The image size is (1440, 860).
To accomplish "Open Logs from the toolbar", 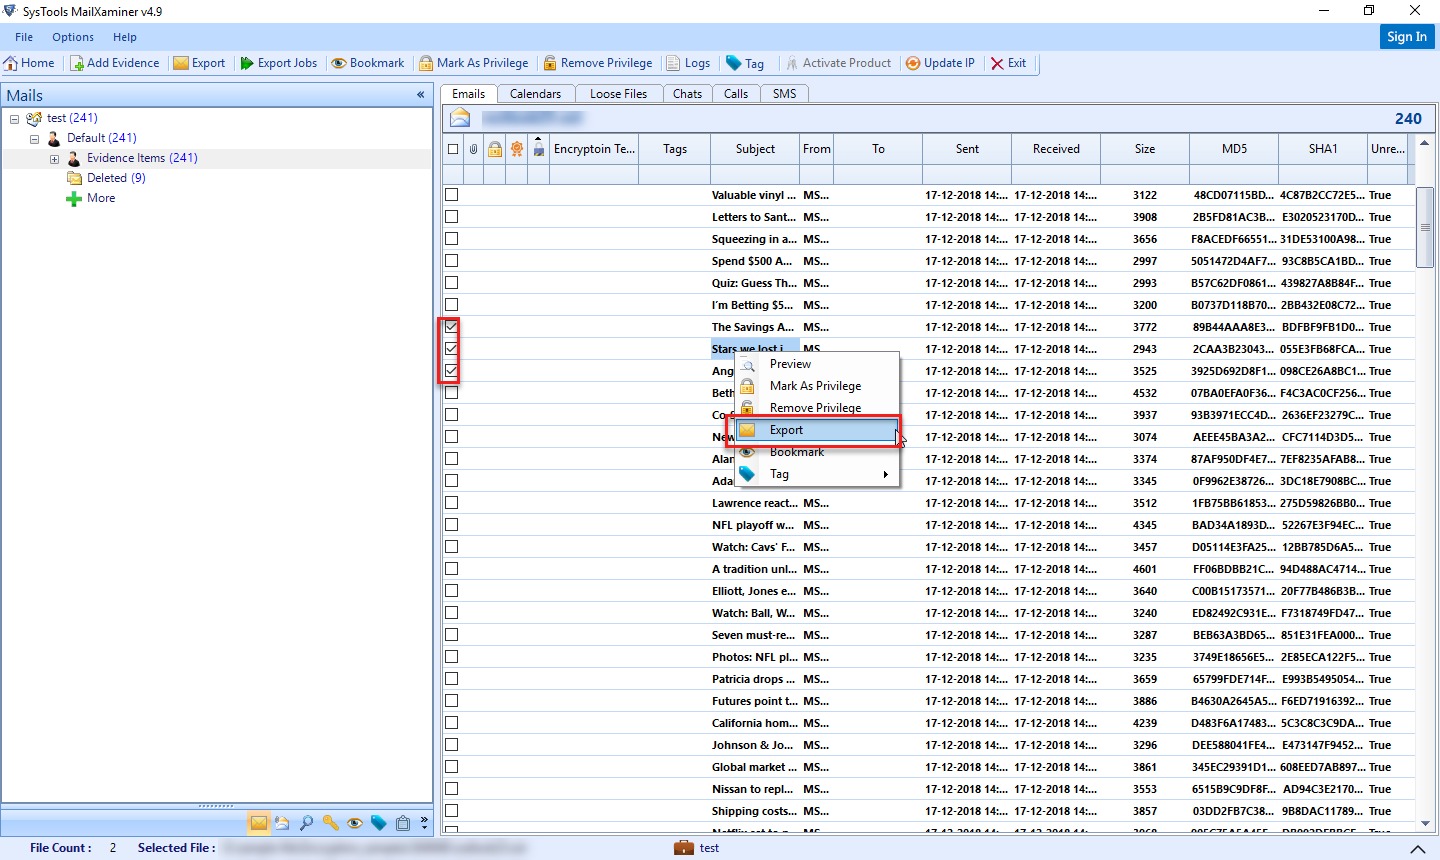I will (688, 63).
